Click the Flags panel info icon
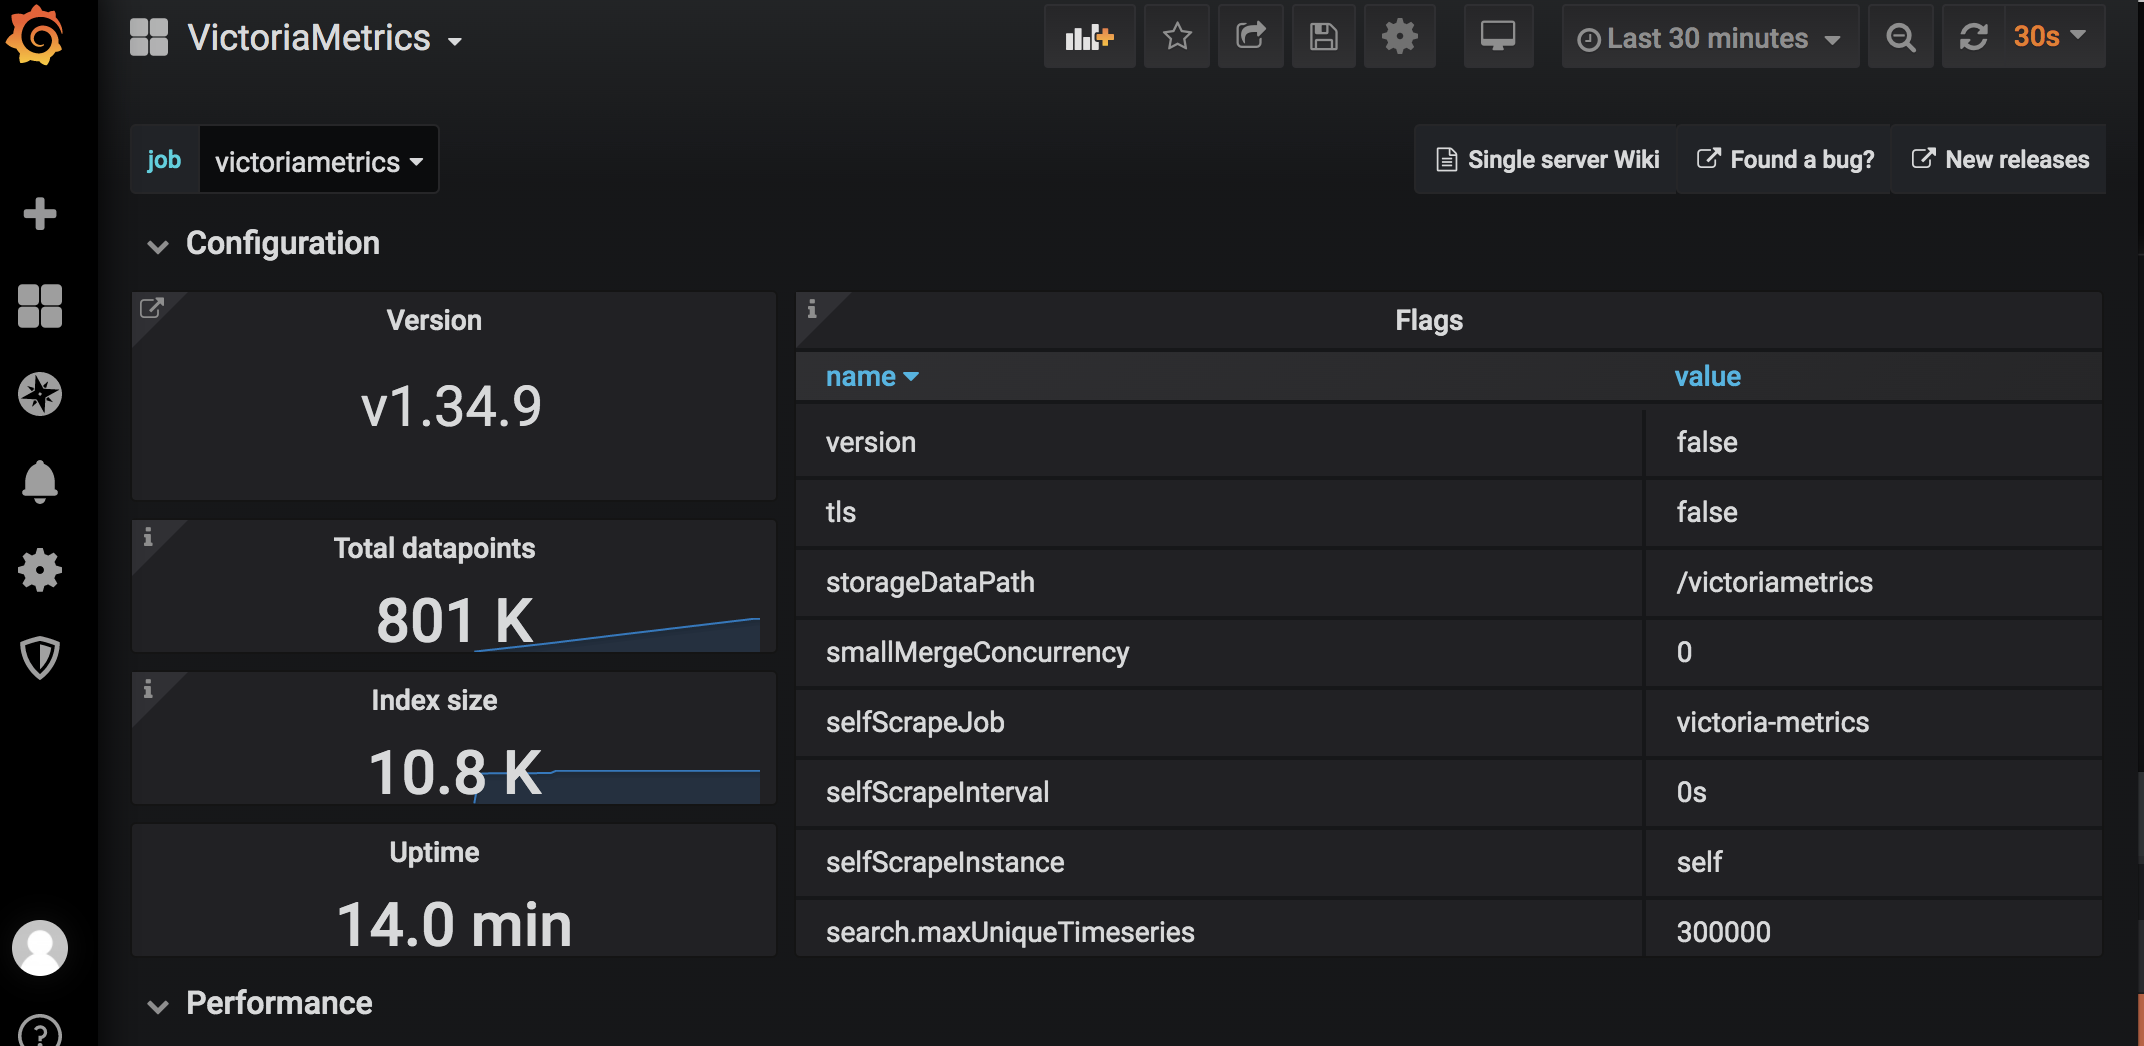This screenshot has height=1046, width=2144. tap(812, 309)
